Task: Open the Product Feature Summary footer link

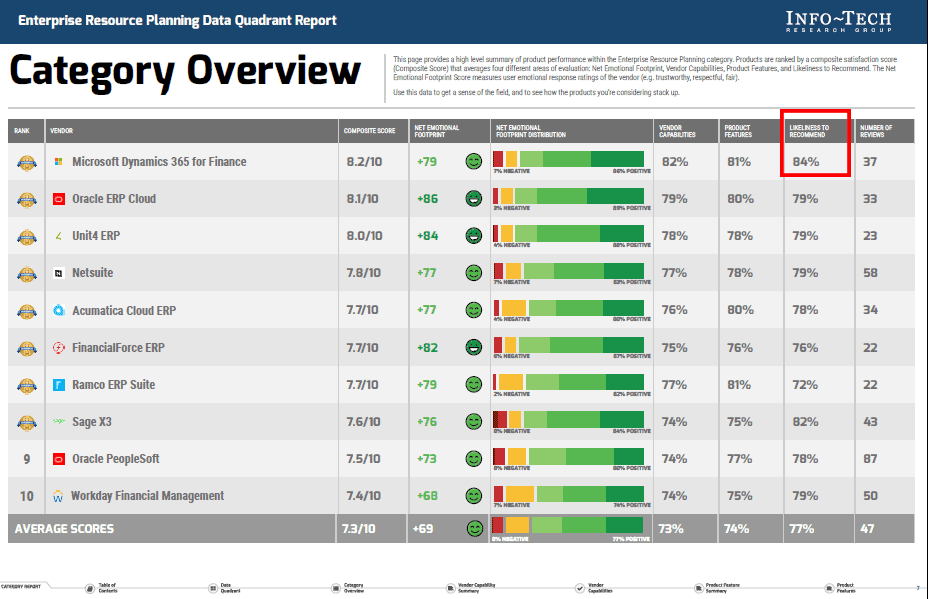Action: (722, 588)
